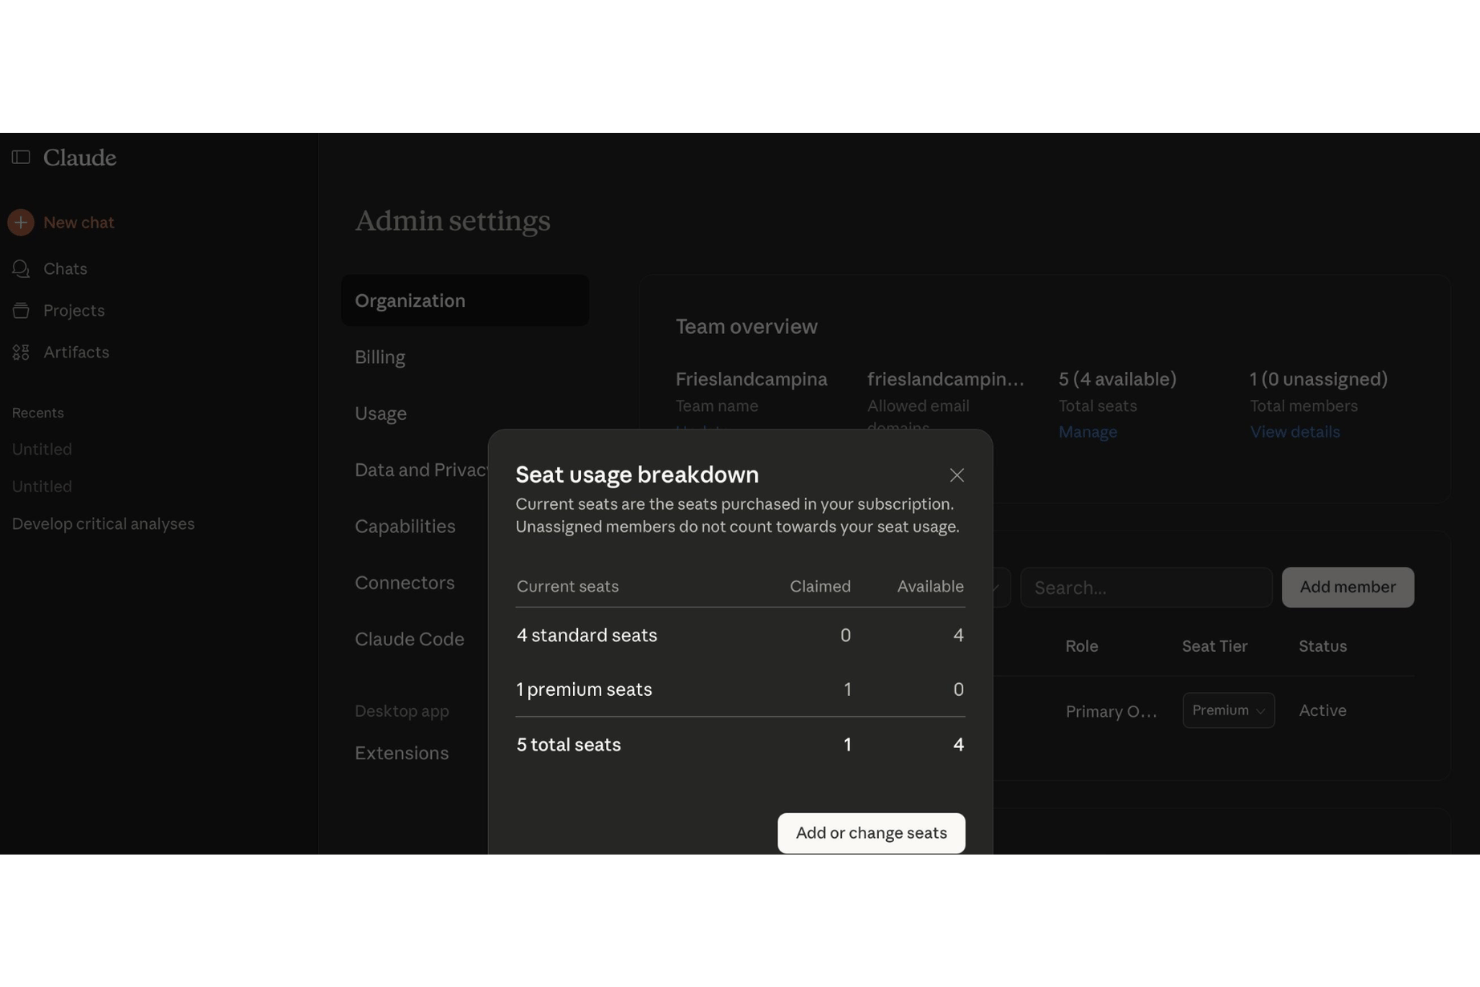Open Capabilities settings

405,526
